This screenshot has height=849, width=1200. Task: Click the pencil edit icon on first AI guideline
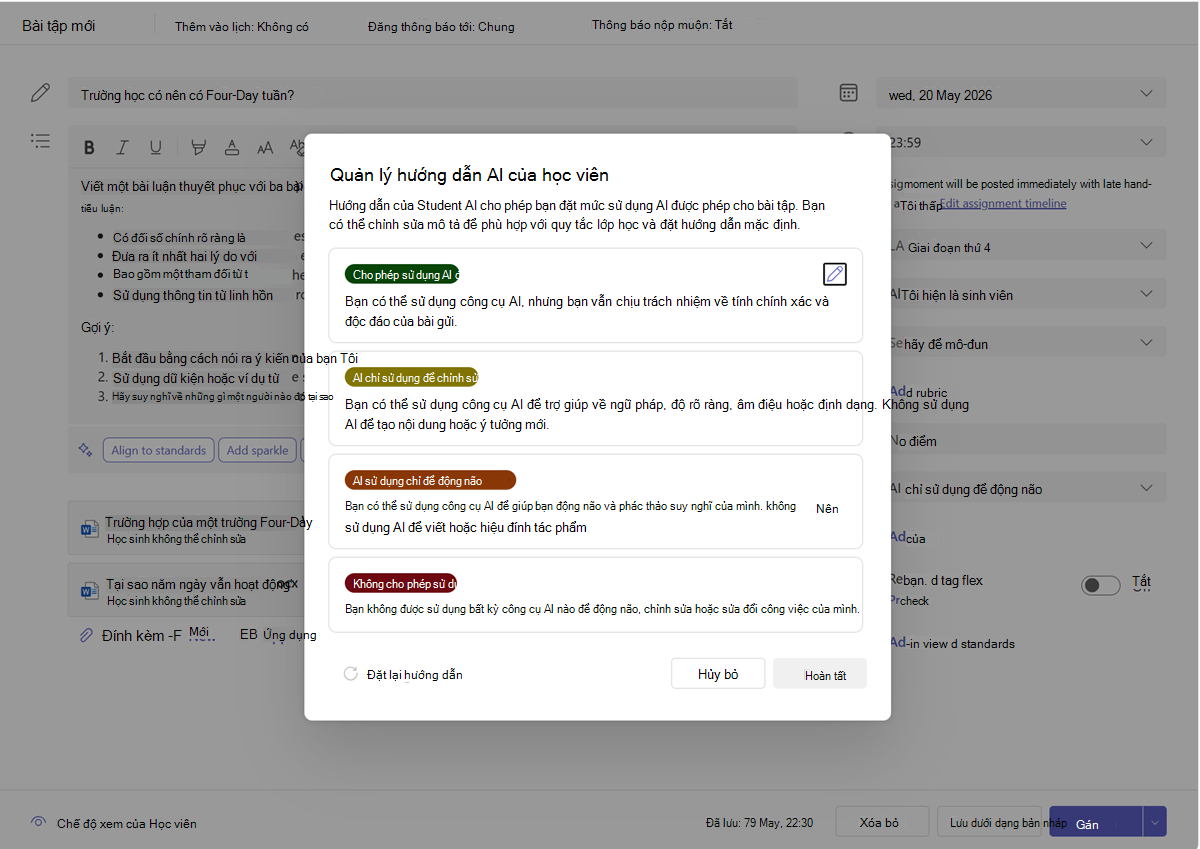pos(834,274)
